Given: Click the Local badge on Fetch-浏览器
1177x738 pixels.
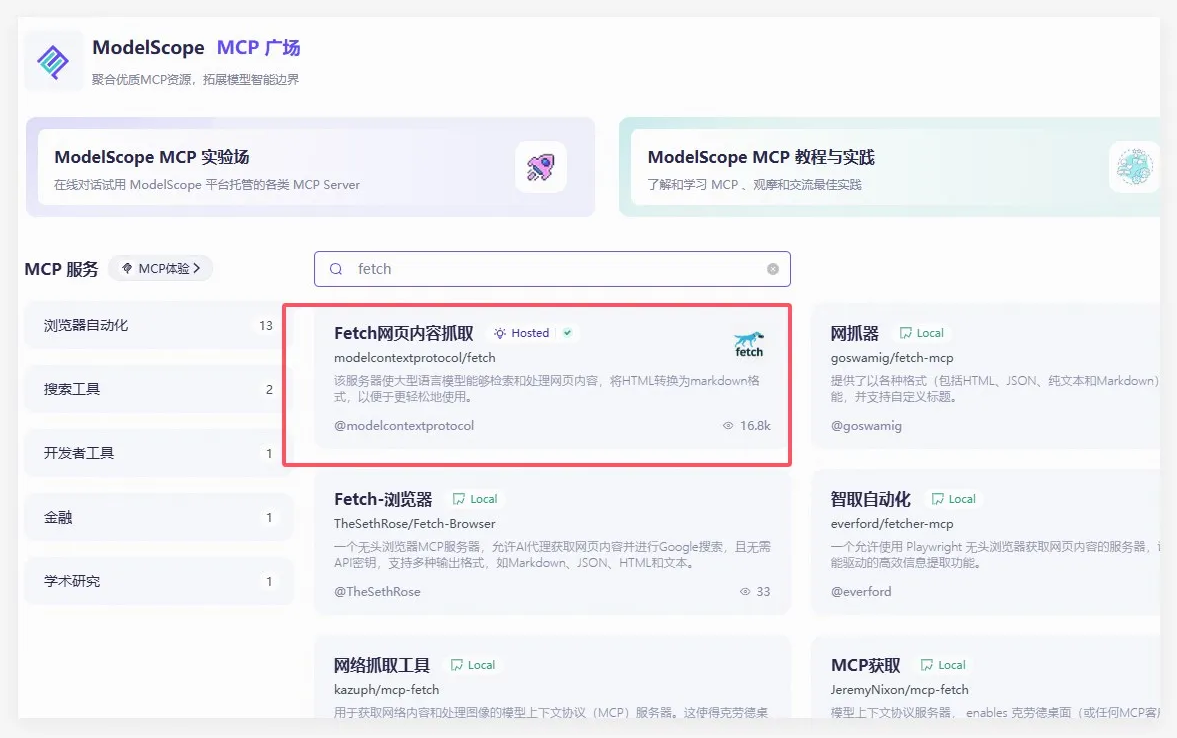Looking at the screenshot, I should click(475, 499).
